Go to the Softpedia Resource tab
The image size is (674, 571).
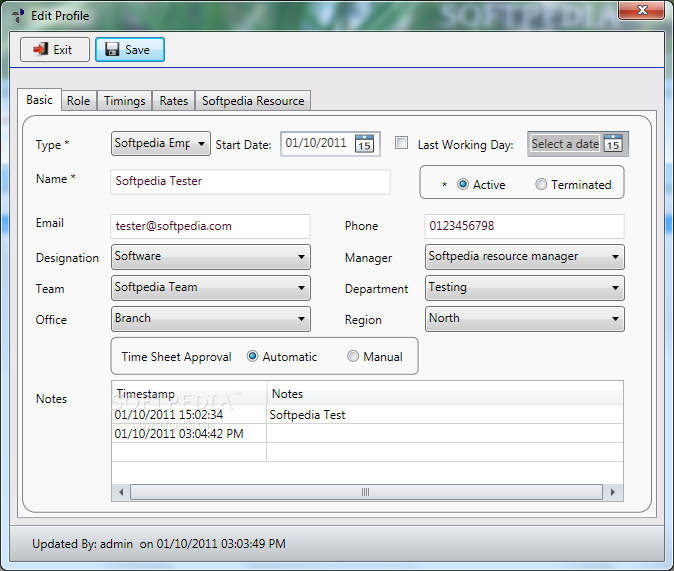point(253,101)
